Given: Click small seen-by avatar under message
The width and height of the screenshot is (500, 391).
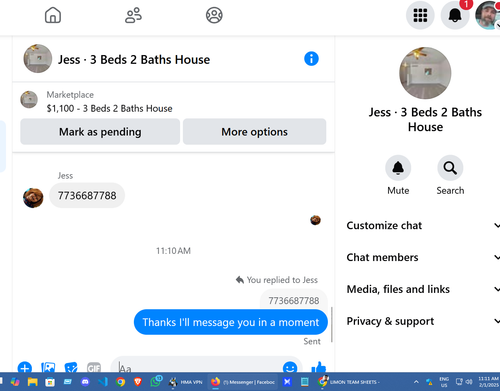Looking at the screenshot, I should 315,220.
